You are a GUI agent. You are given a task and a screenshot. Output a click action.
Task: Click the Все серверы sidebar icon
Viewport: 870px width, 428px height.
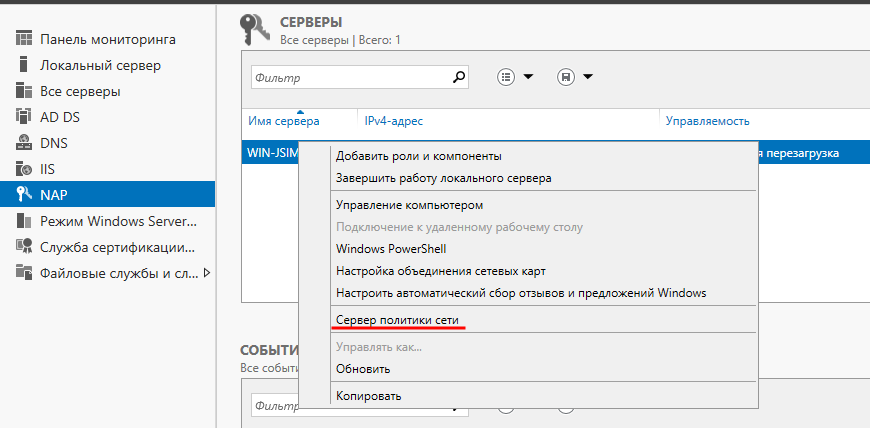[24, 91]
